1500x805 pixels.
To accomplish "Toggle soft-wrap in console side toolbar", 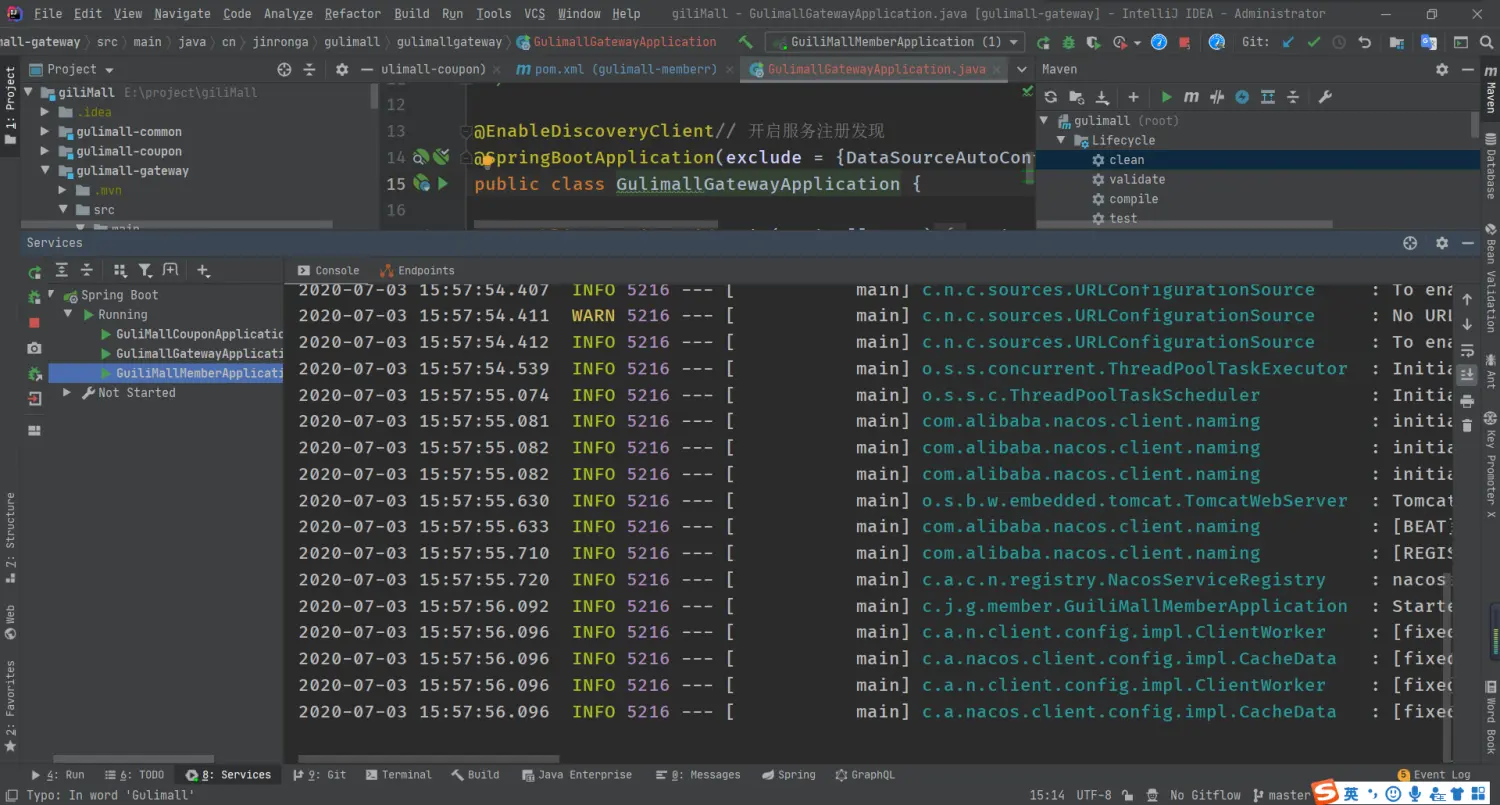I will 1467,350.
